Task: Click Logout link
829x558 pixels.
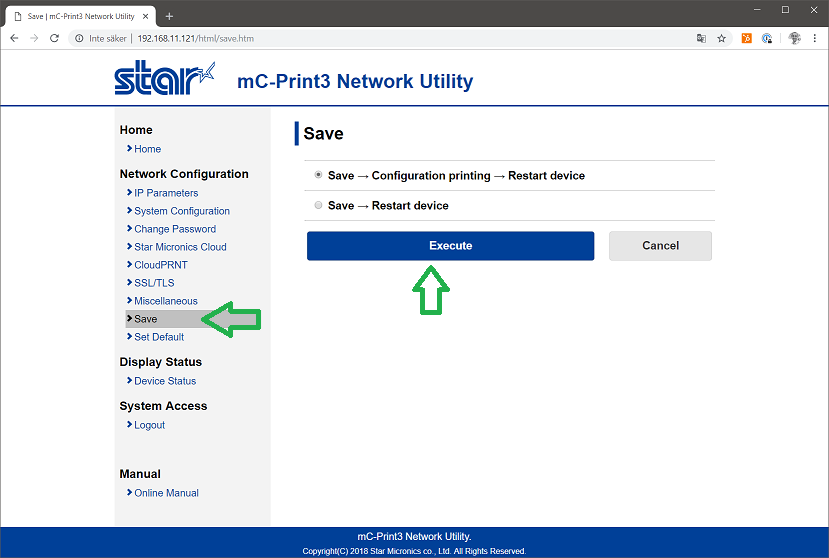Action: point(150,425)
